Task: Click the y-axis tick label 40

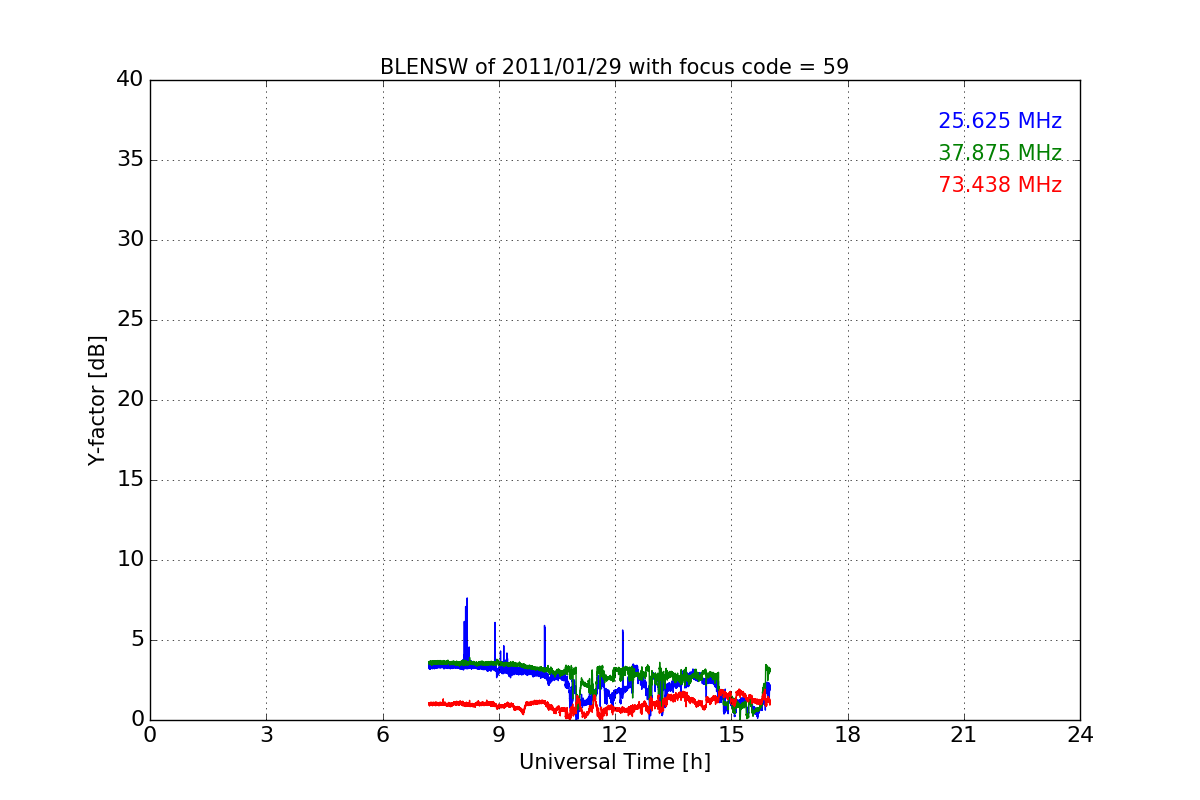Action: tap(130, 80)
